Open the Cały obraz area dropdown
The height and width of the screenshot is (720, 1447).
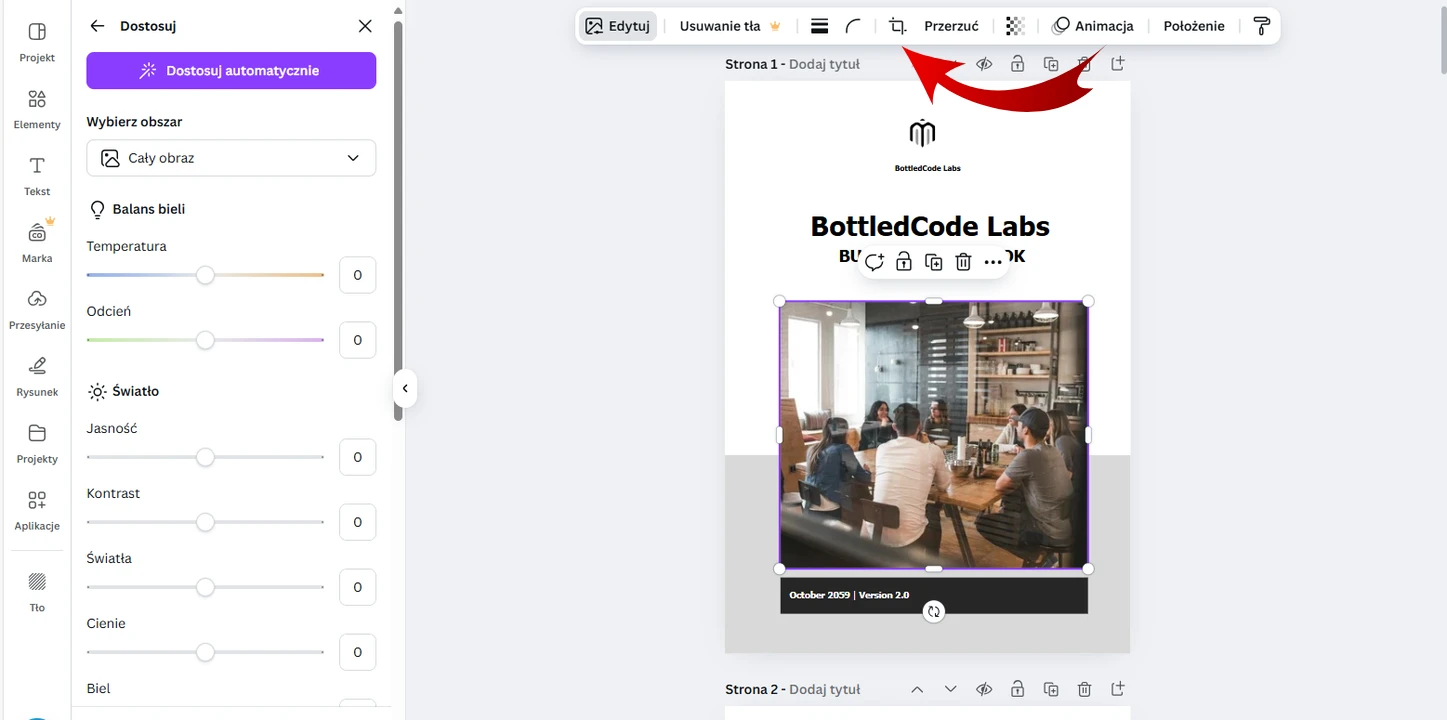(x=231, y=158)
